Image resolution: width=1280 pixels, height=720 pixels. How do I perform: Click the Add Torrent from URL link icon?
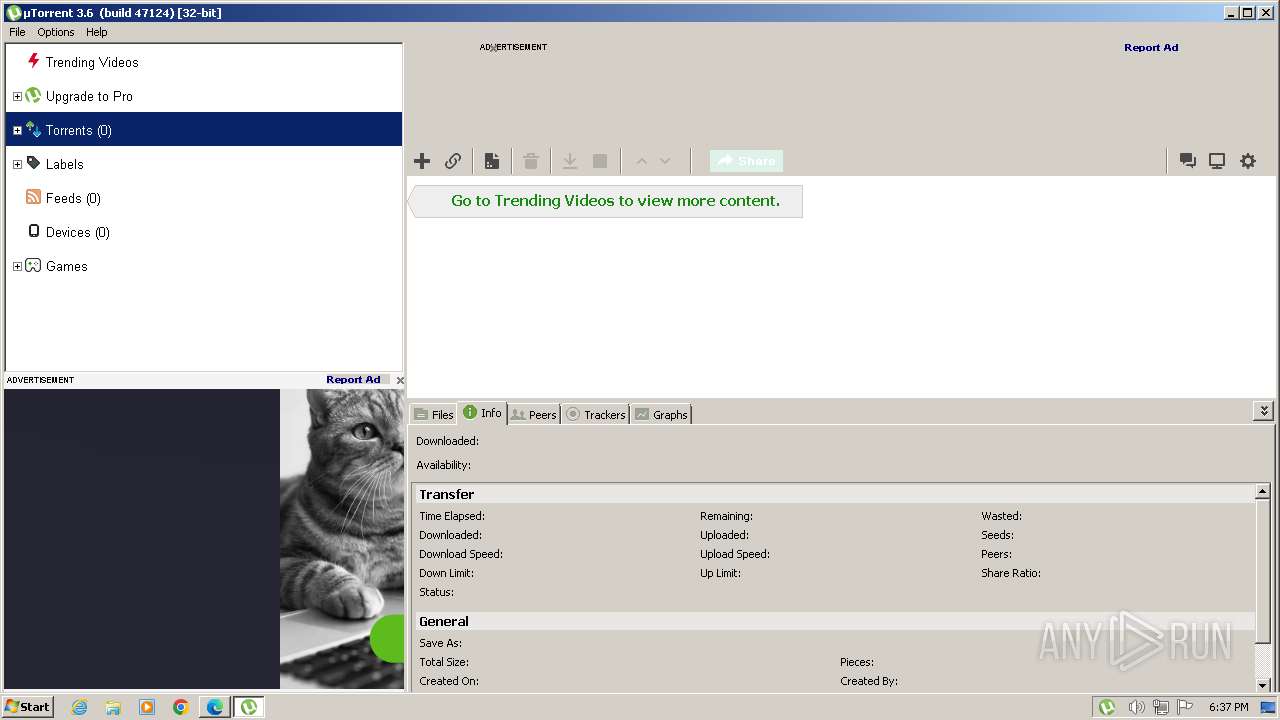click(453, 161)
